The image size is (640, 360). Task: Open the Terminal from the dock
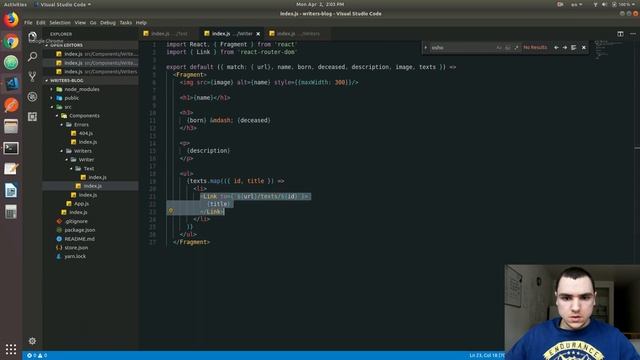point(11,148)
